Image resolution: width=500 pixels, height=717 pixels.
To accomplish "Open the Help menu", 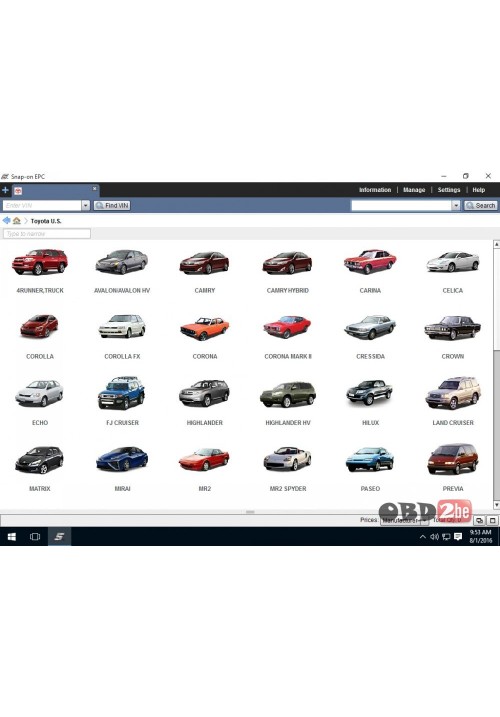I will click(478, 190).
